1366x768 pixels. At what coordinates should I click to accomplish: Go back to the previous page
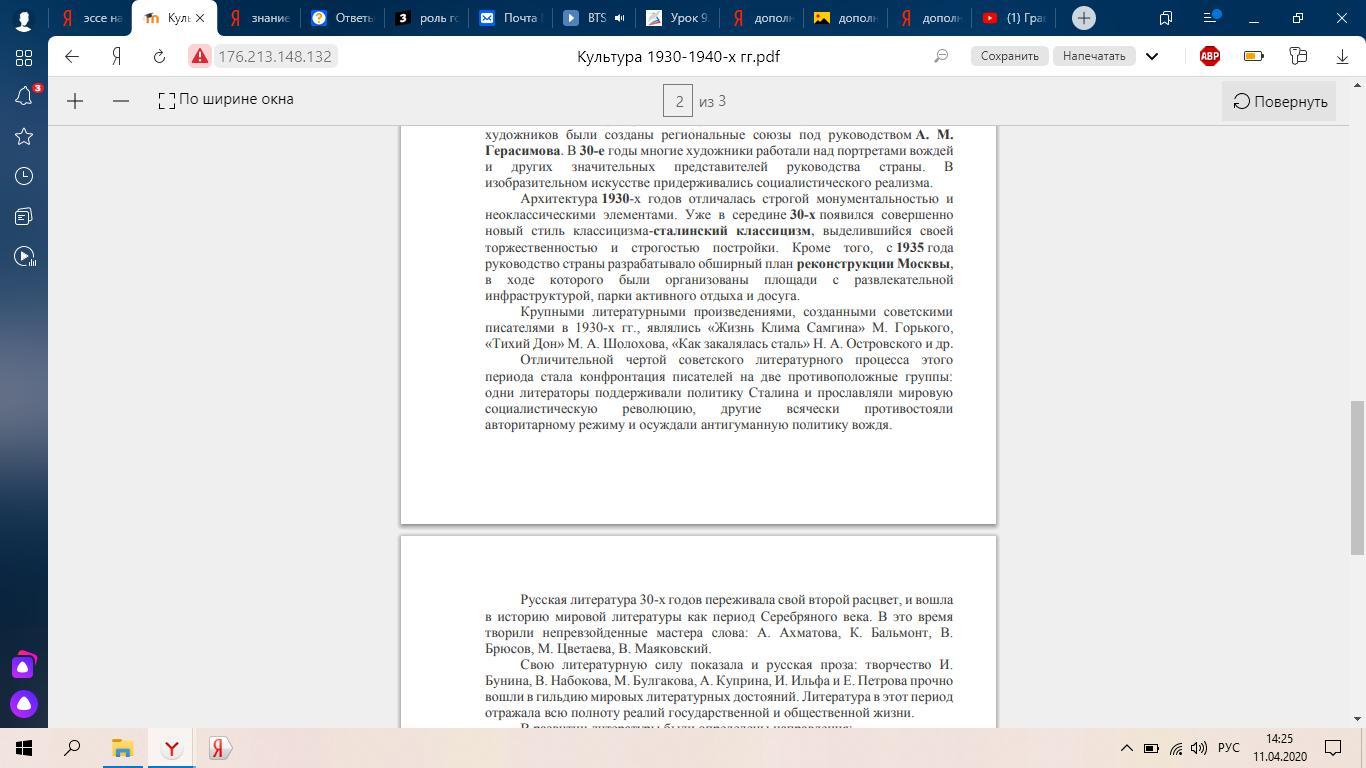tap(72, 56)
